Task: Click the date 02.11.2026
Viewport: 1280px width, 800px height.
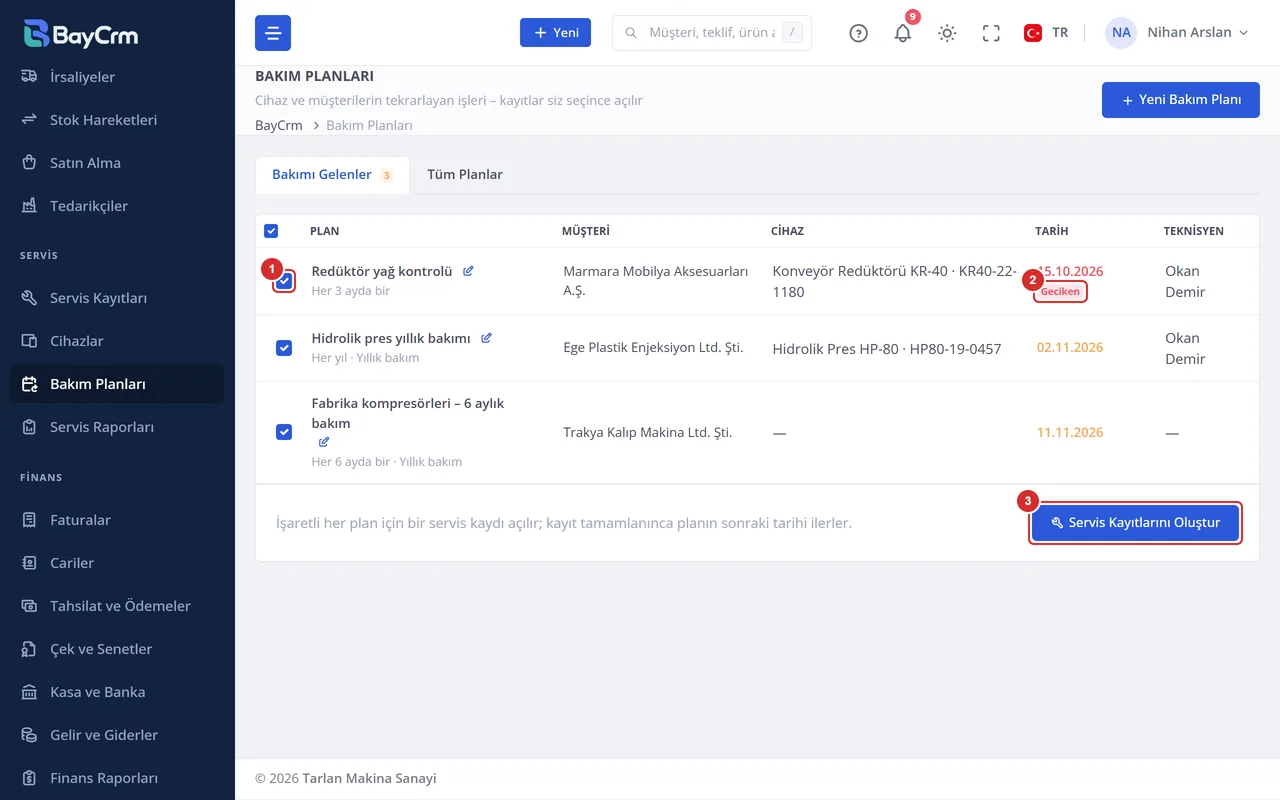Action: tap(1070, 348)
